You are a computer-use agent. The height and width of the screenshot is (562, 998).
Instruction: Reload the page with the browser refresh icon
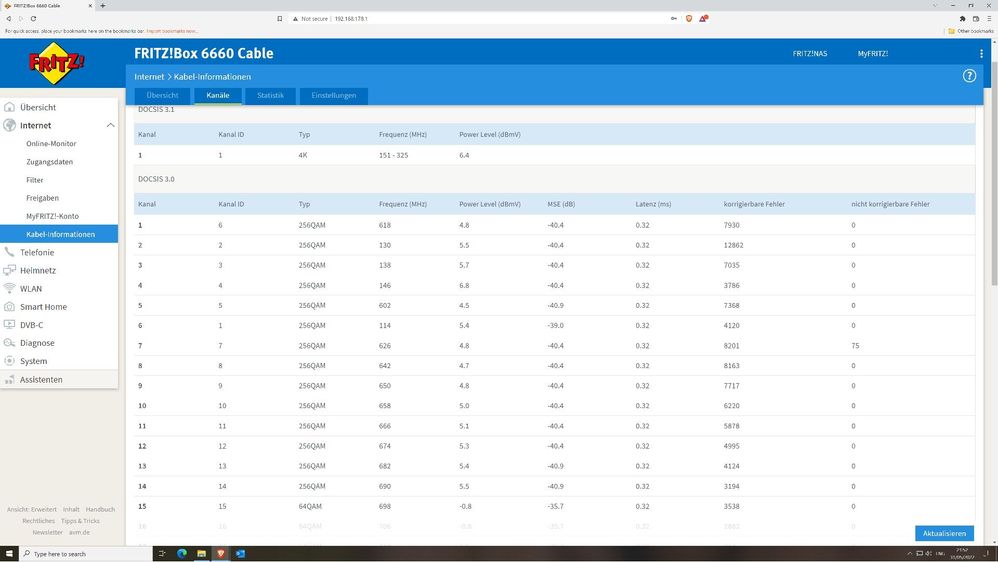(x=34, y=18)
